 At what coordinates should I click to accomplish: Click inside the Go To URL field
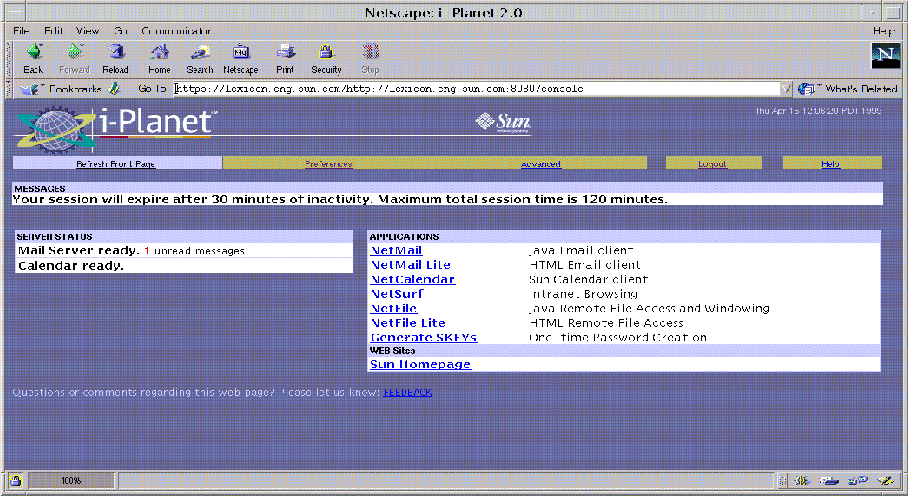tap(477, 89)
